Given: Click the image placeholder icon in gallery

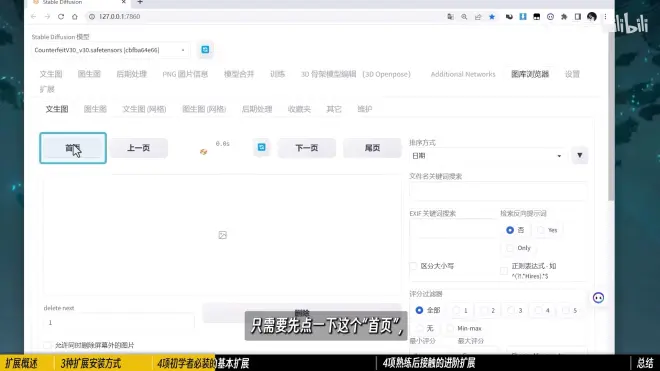Looking at the screenshot, I should coord(223,235).
